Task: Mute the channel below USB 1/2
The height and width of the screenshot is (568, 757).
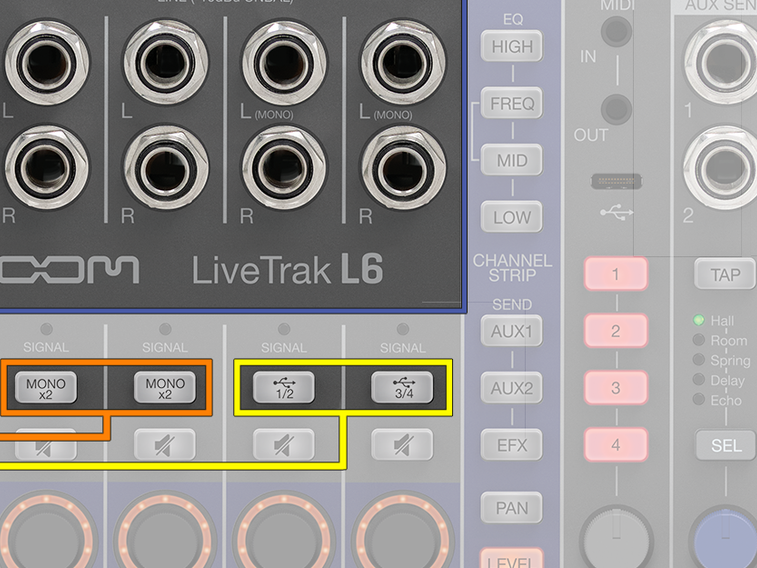Action: click(x=284, y=444)
